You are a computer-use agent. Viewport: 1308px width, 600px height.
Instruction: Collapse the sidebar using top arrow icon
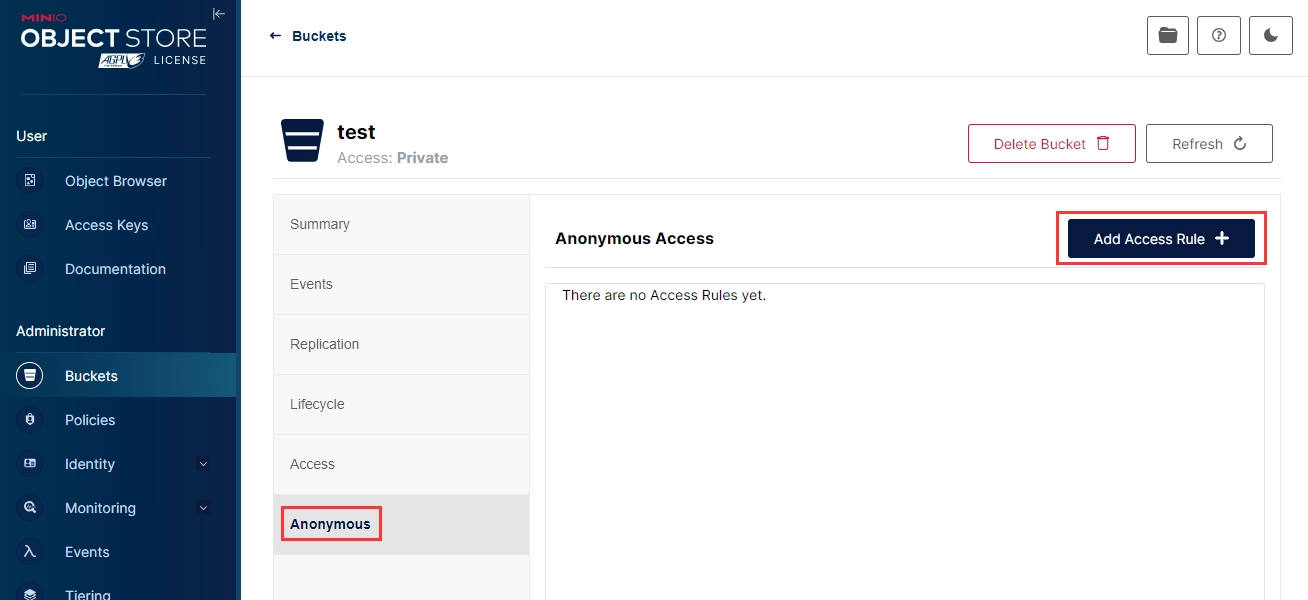pos(219,14)
